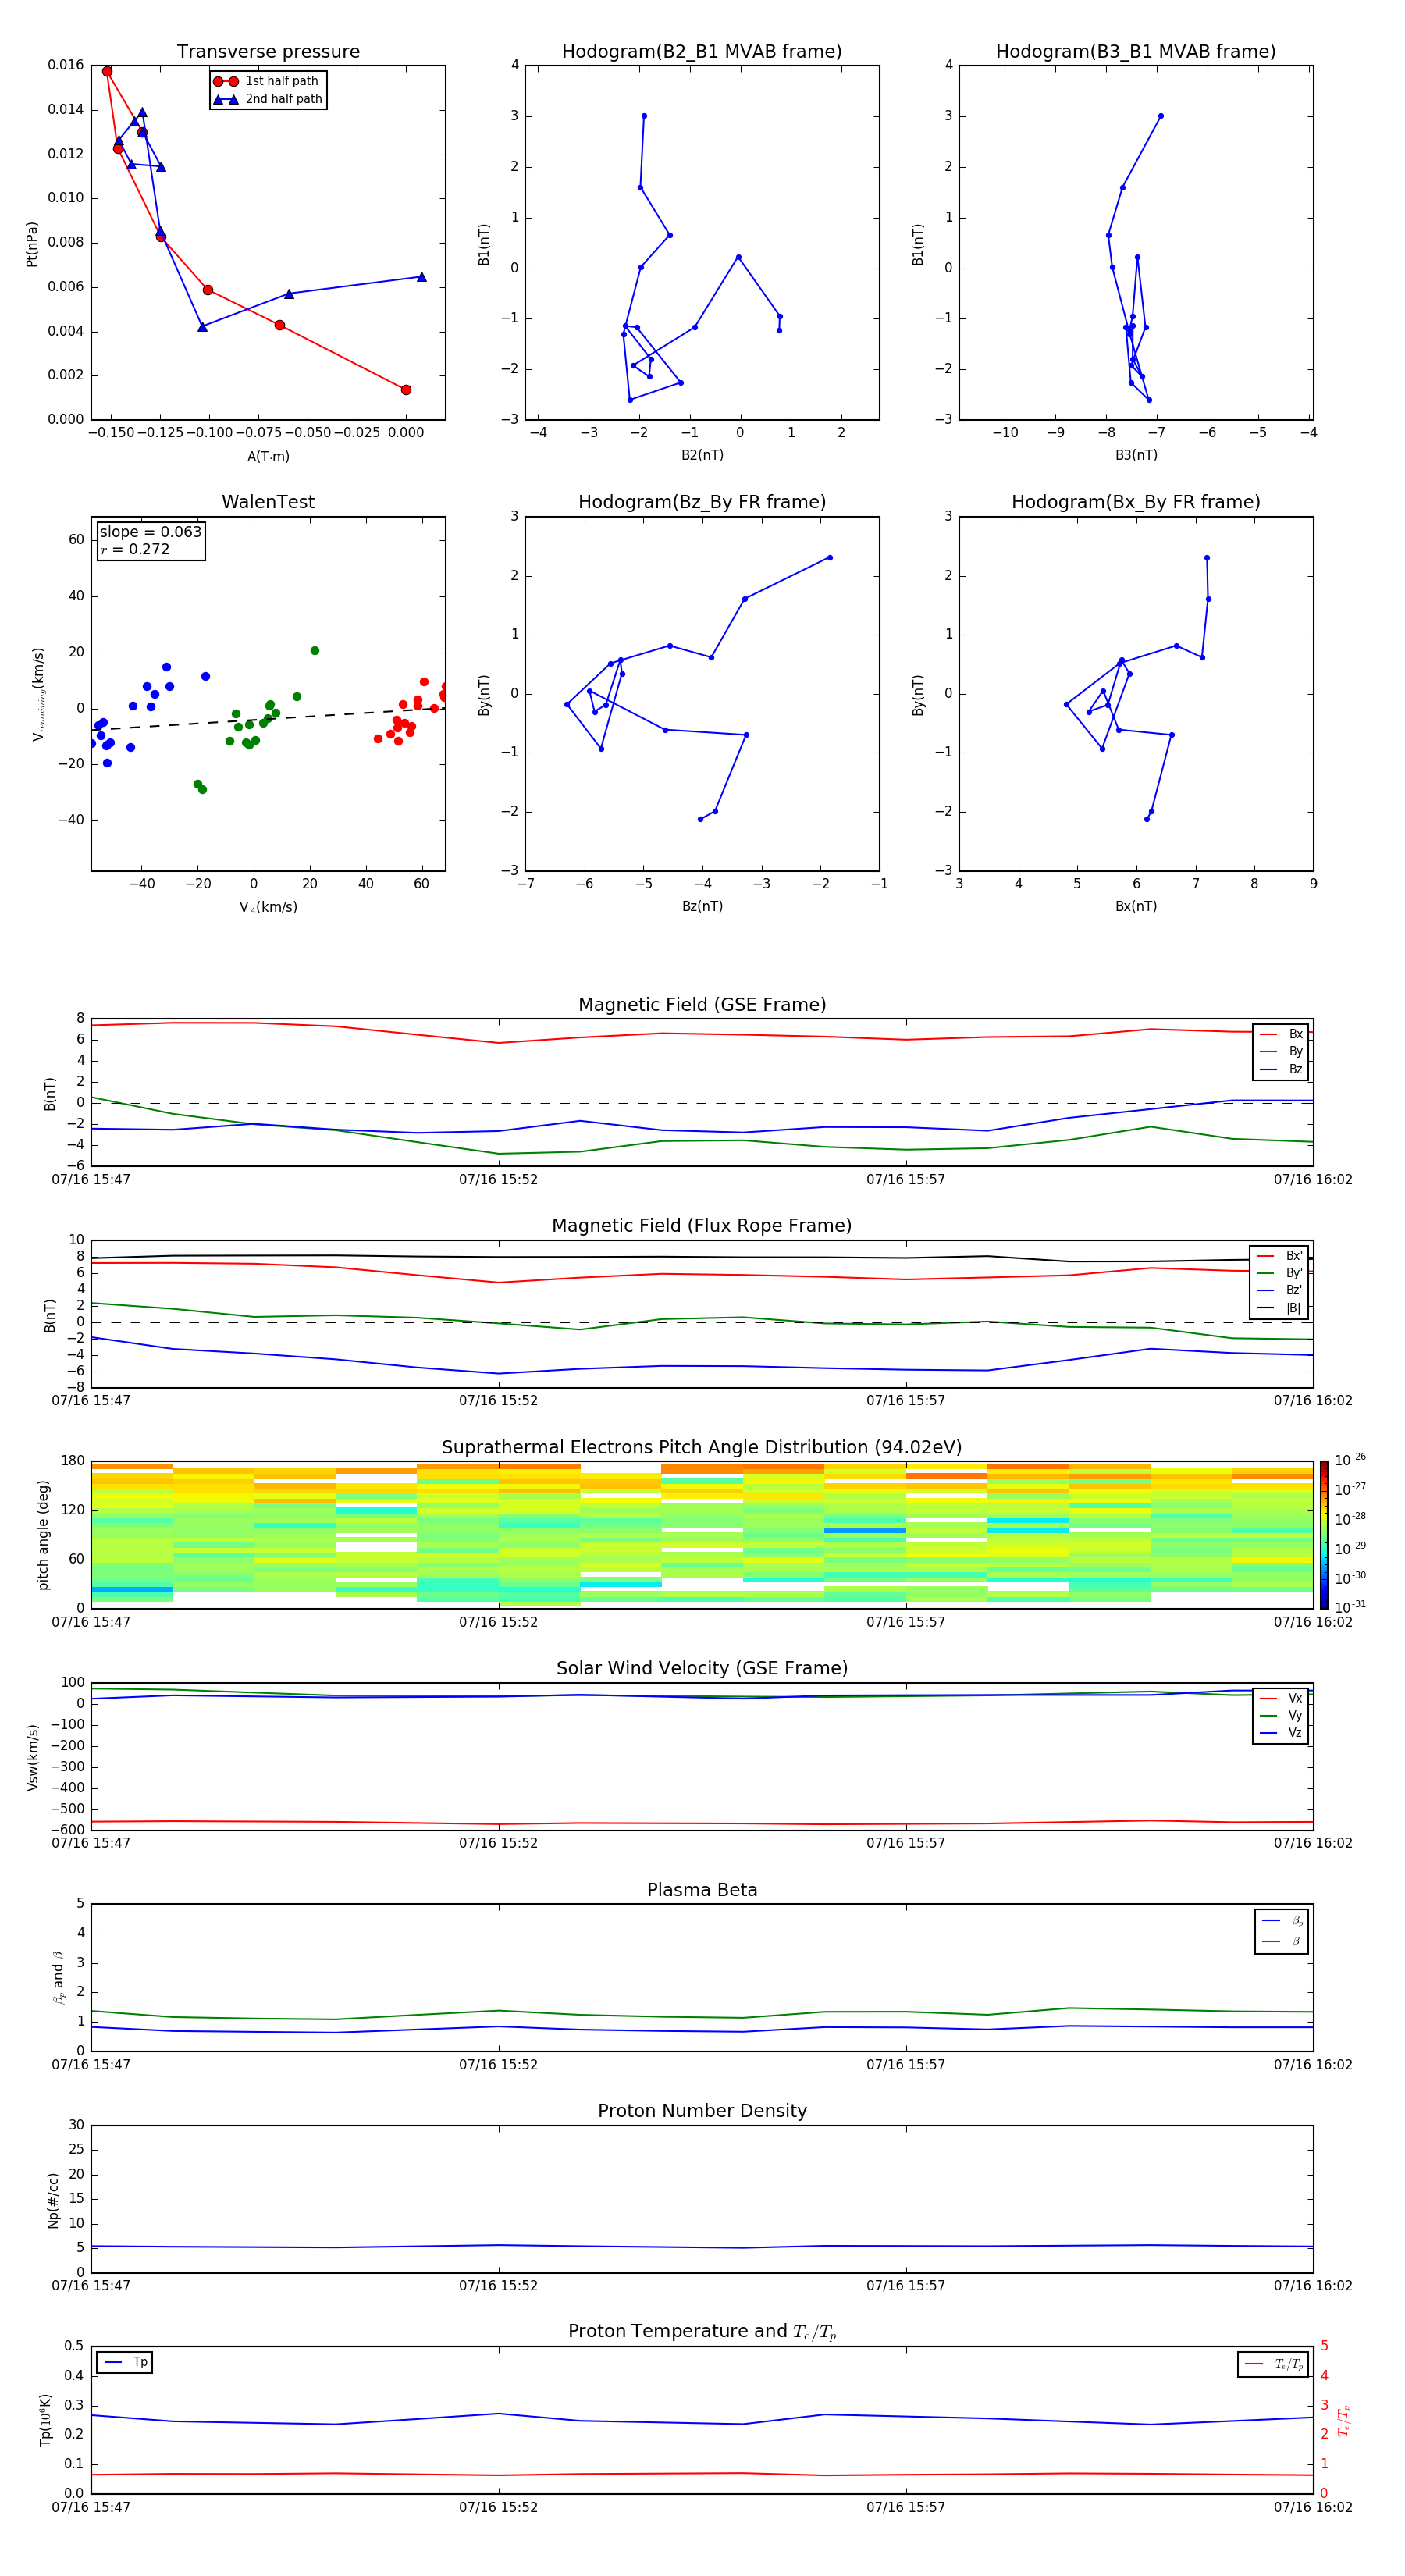The width and height of the screenshot is (1405, 2576).
Task: Click 'Solar Wind Velocity (GSE Frame)' title
Action: click(x=702, y=1668)
